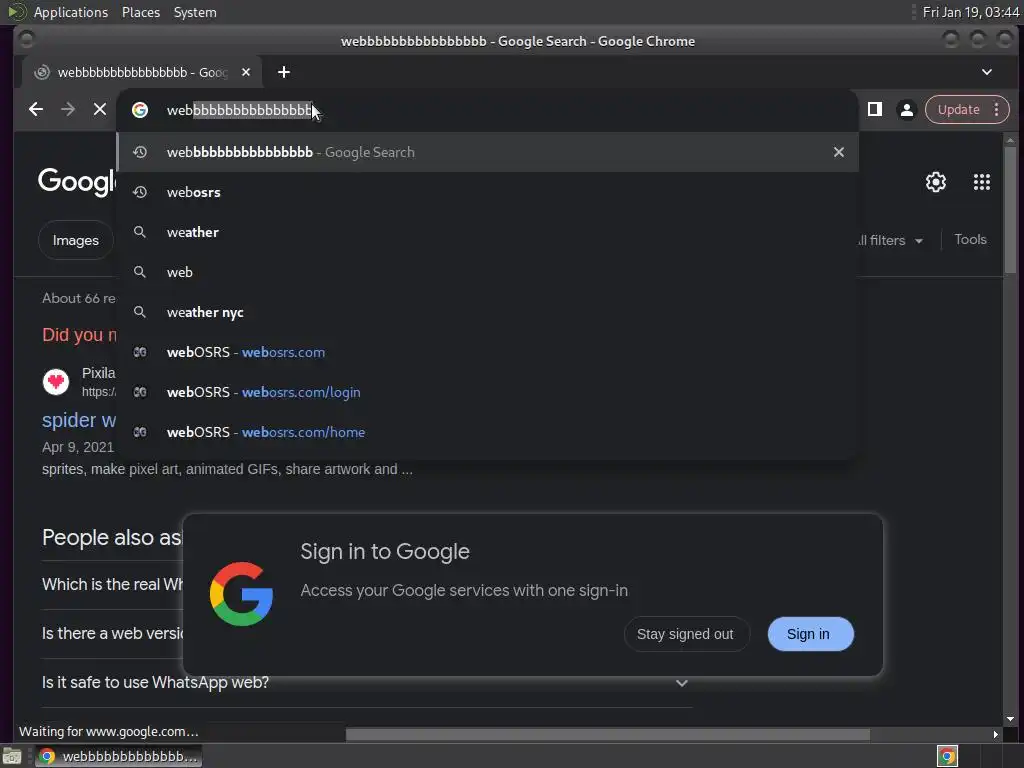
Task: Click the show desktop icon in the bottom panel
Action: pyautogui.click(x=12, y=756)
